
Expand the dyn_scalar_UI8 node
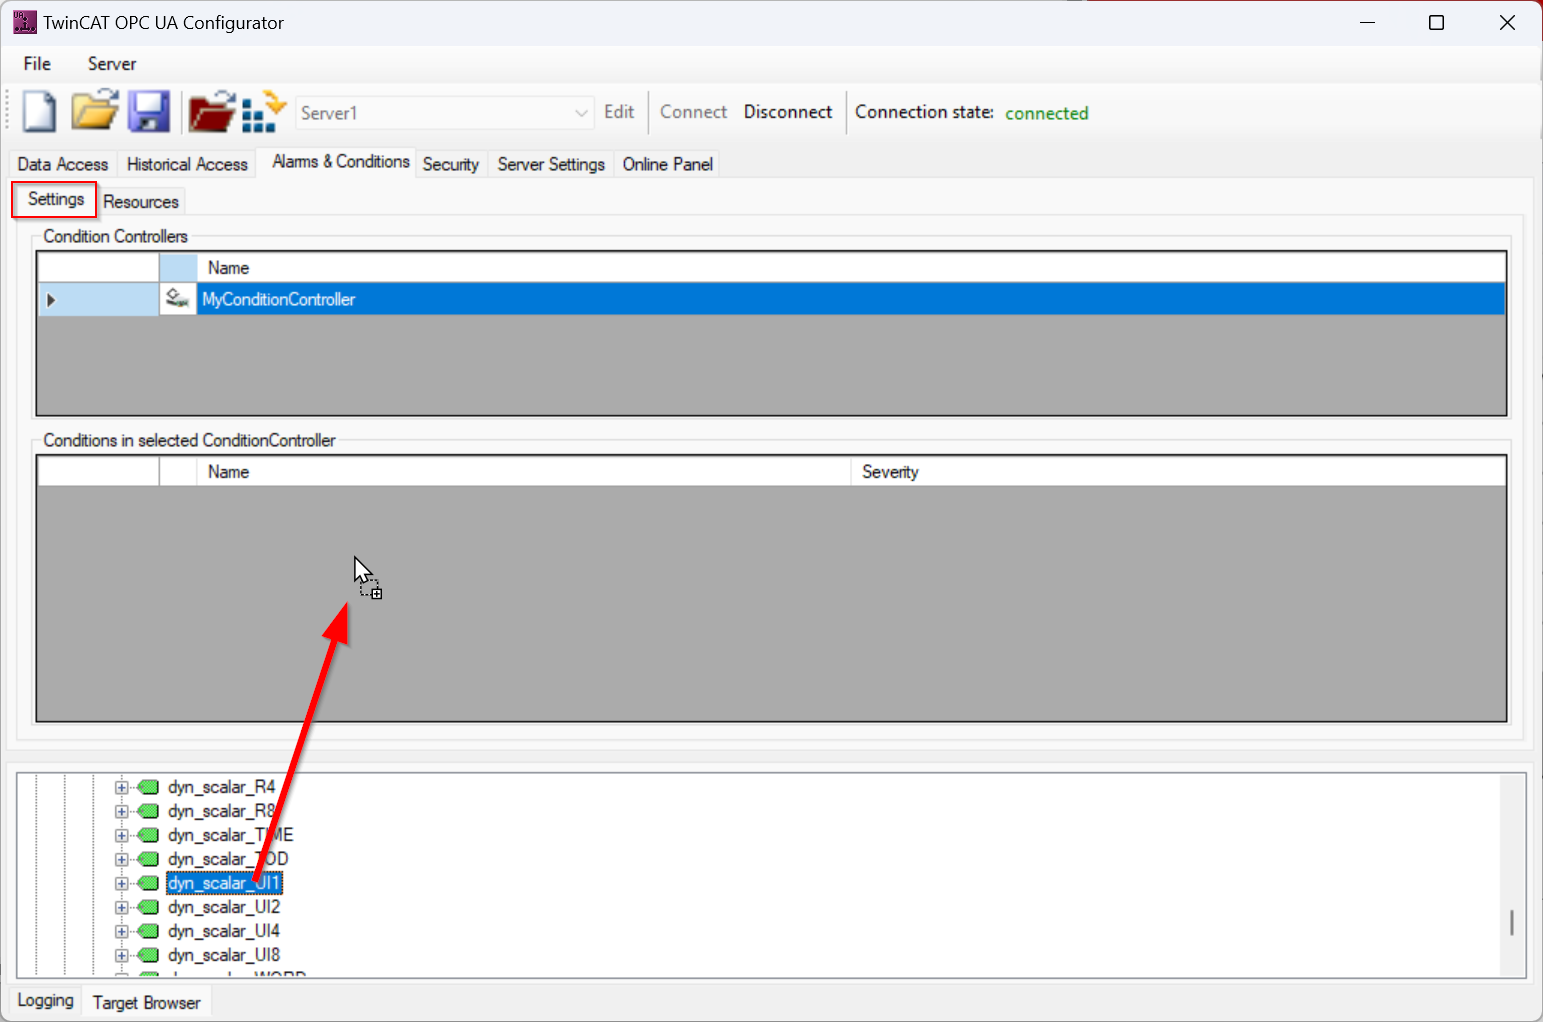pyautogui.click(x=121, y=955)
